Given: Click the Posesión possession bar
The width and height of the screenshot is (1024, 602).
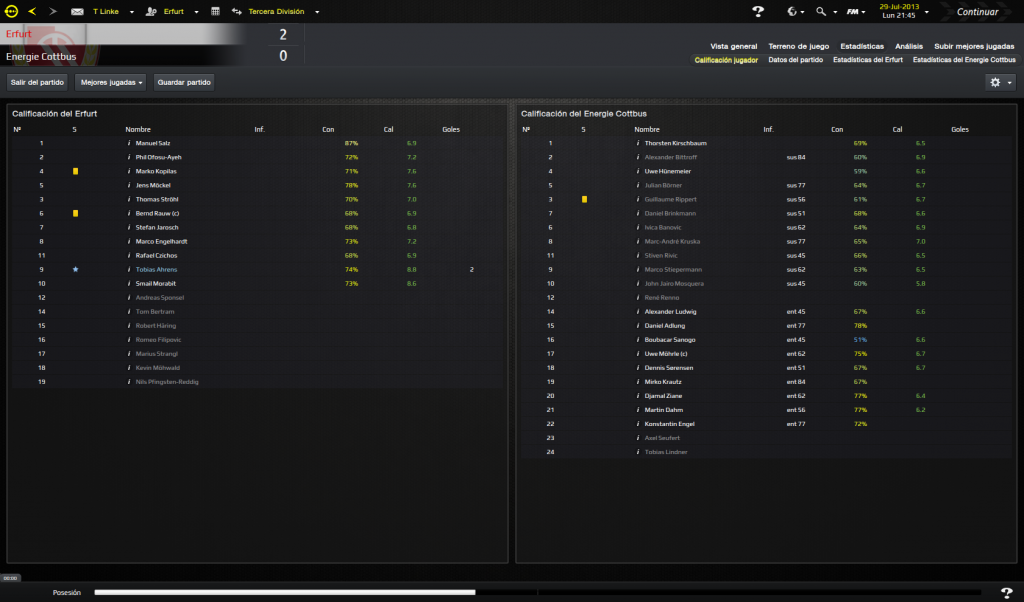Looking at the screenshot, I should pyautogui.click(x=537, y=592).
